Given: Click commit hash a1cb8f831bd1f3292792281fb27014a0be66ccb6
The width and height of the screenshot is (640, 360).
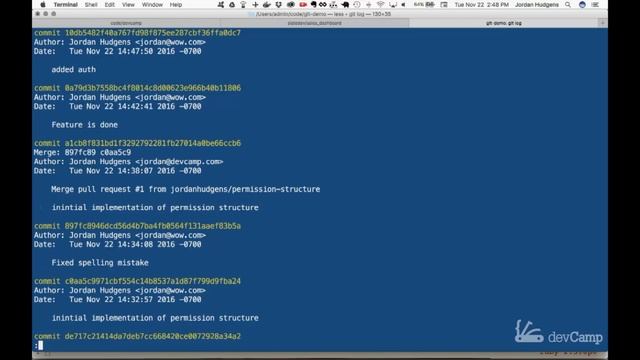Looking at the screenshot, I should pyautogui.click(x=153, y=143).
